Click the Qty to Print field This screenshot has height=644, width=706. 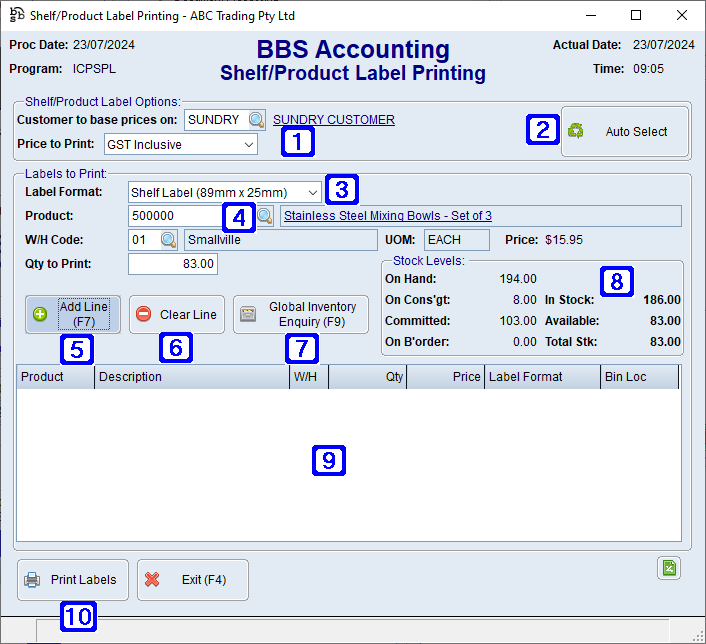point(173,264)
